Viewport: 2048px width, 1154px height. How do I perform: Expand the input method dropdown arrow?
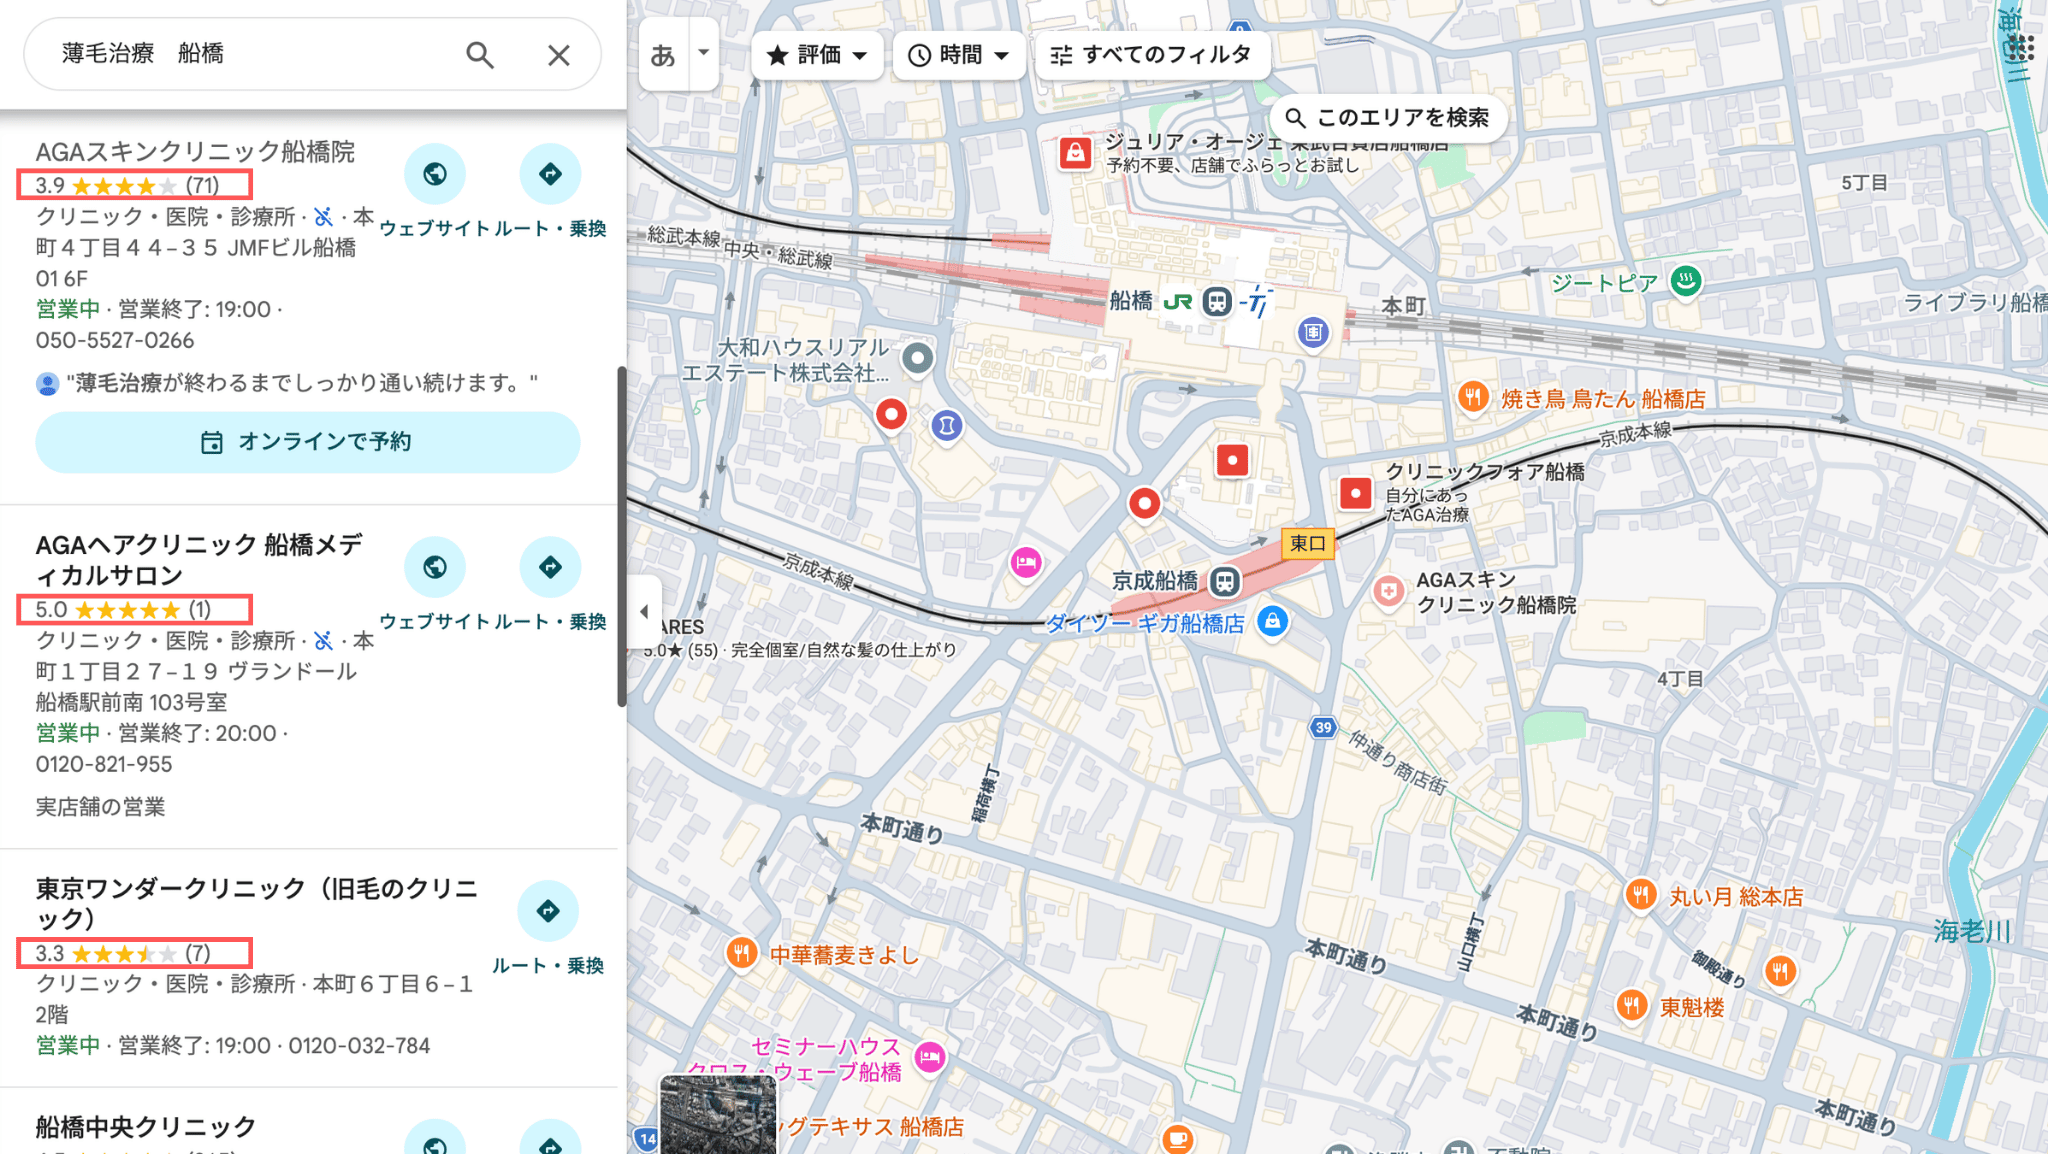pos(704,52)
